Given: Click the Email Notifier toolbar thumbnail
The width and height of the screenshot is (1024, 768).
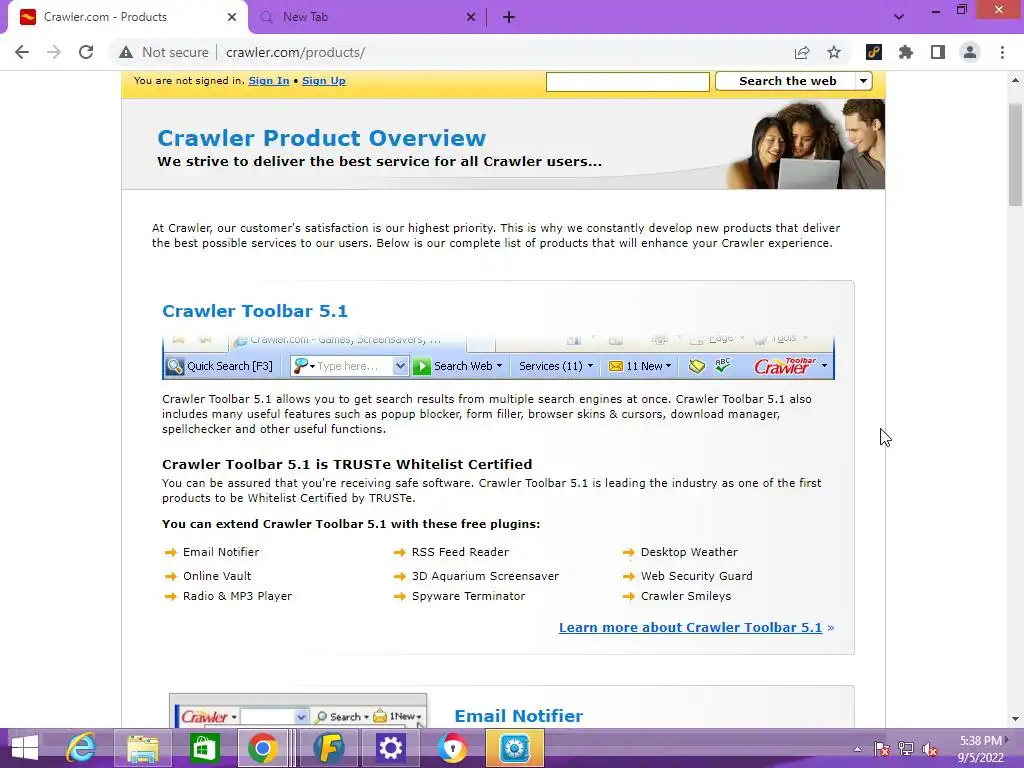Looking at the screenshot, I should click(298, 711).
